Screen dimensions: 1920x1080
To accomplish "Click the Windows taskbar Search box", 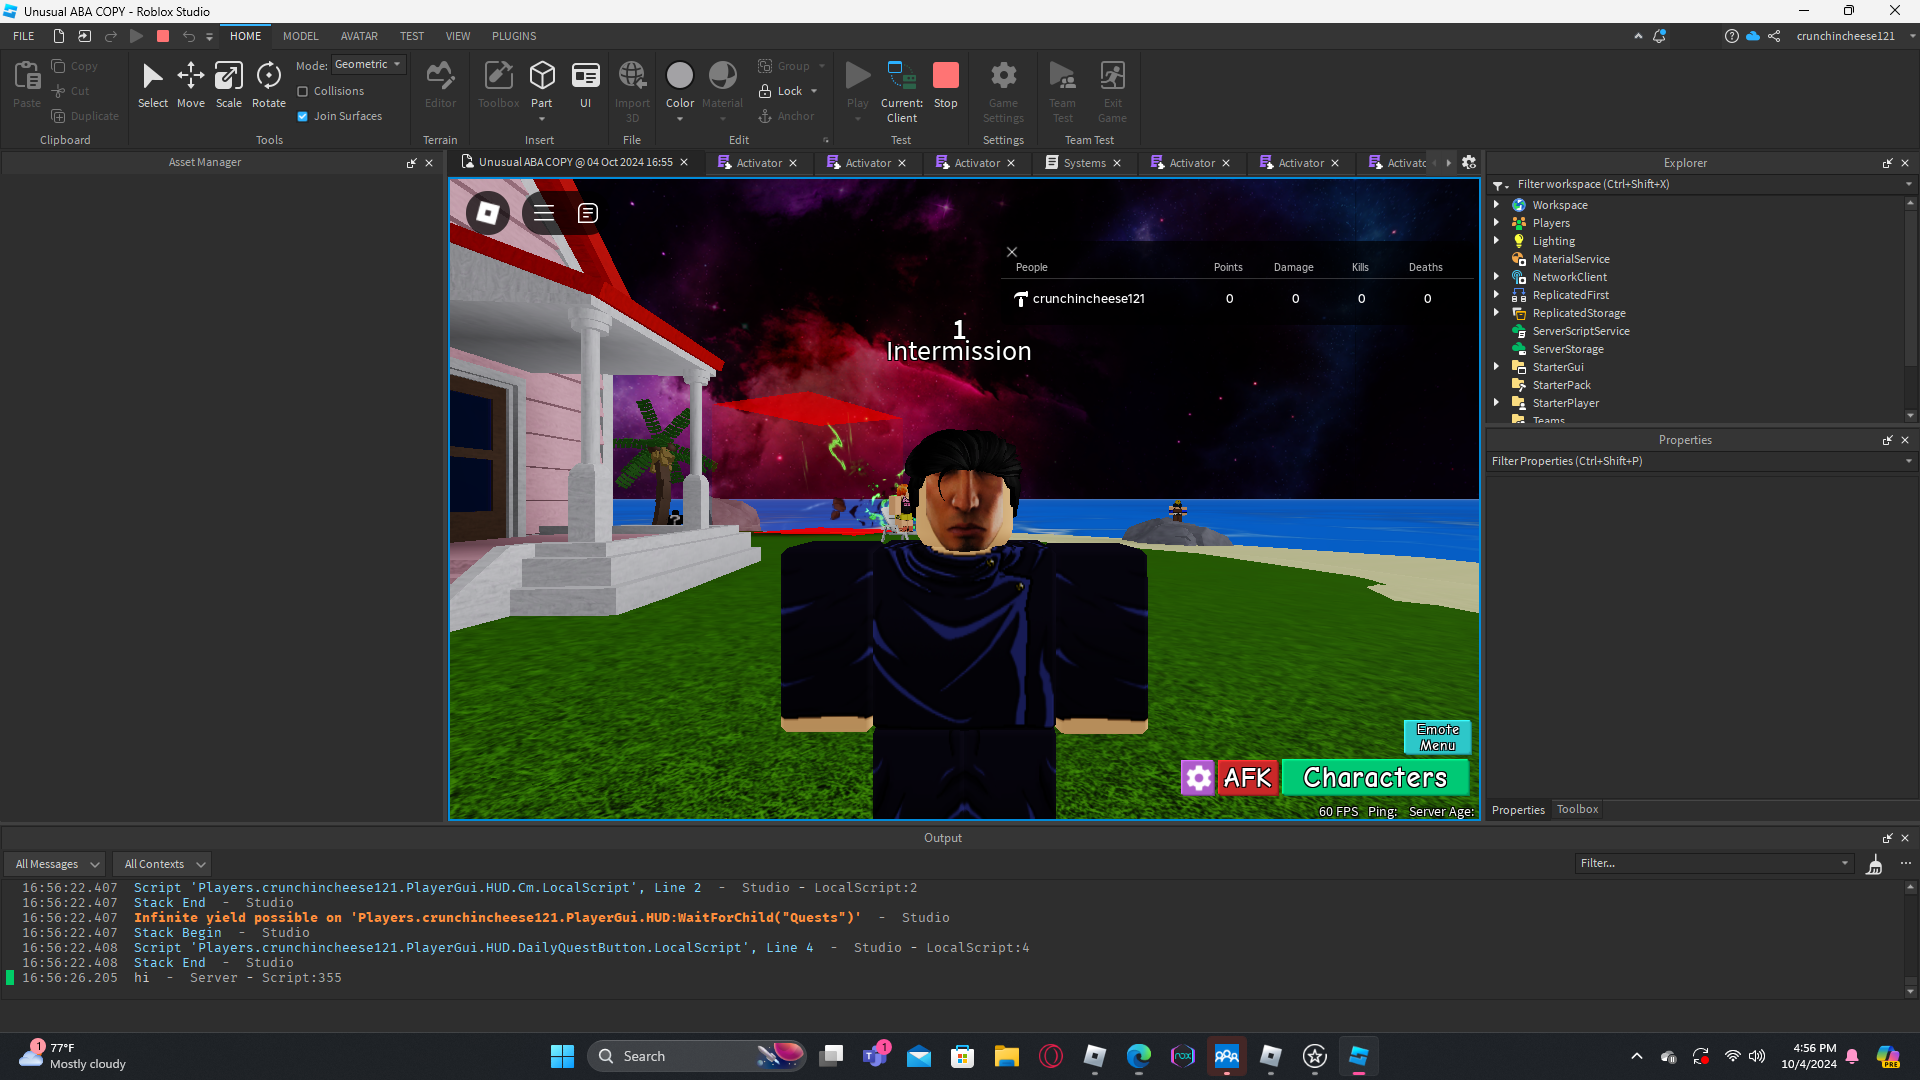I will coord(698,1056).
